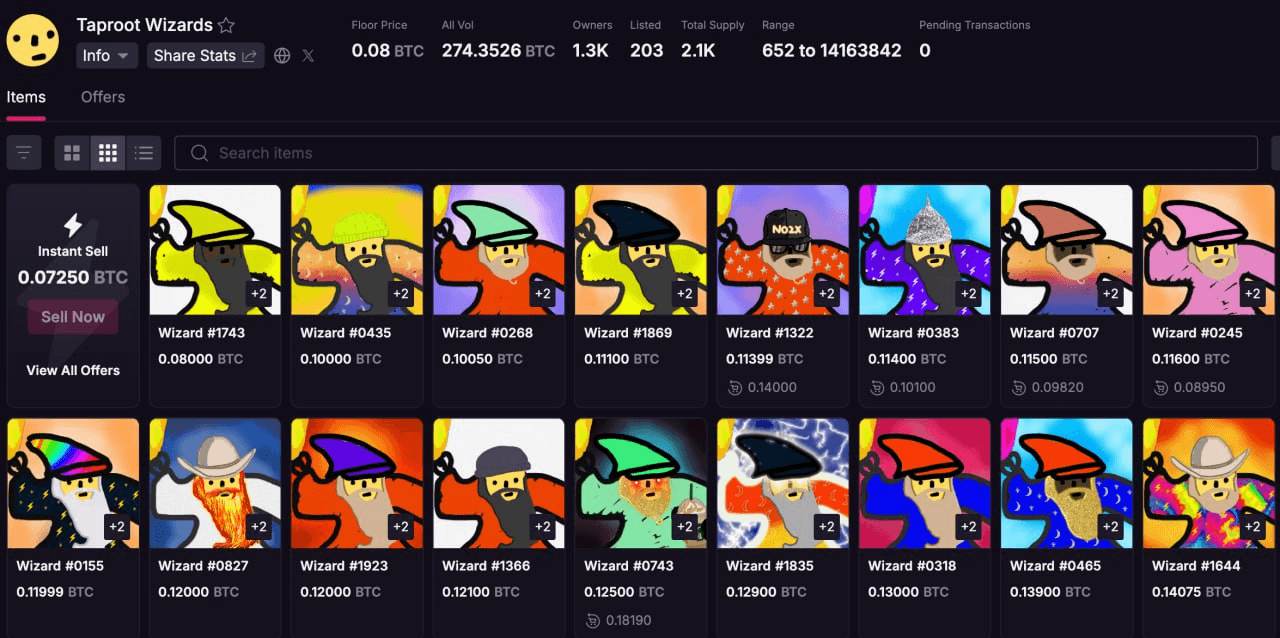1280x638 pixels.
Task: Open Wizard #0268 thumbnail
Action: click(499, 250)
